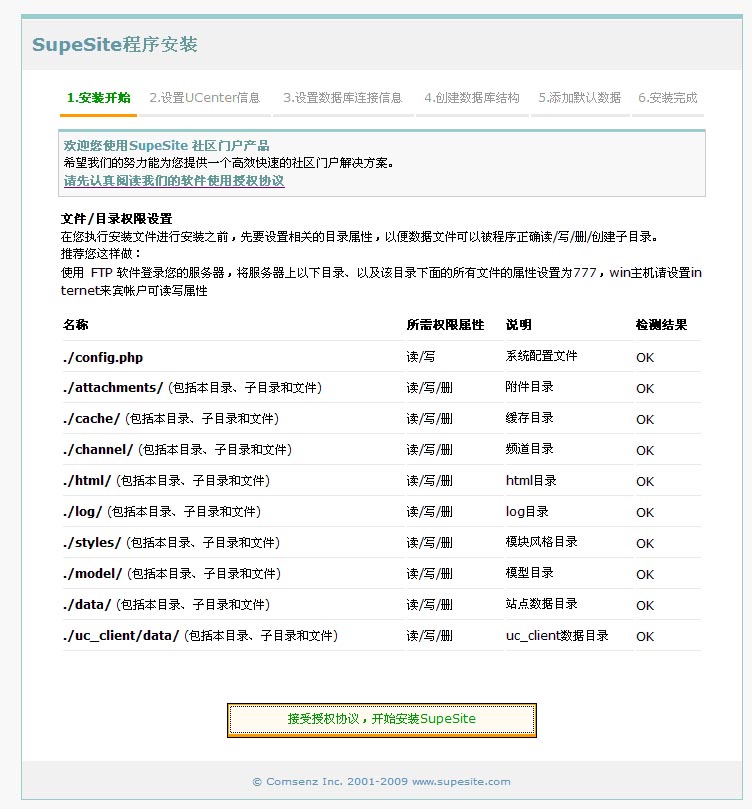Click the accept license and start installing SupeSite button
The image size is (752, 809).
point(382,720)
